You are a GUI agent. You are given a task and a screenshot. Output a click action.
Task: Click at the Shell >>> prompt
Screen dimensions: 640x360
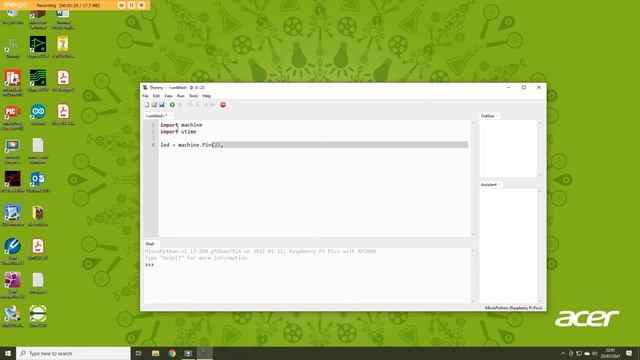pyautogui.click(x=149, y=265)
